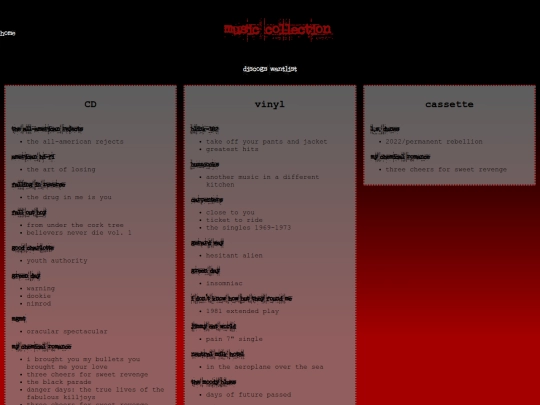The height and width of the screenshot is (405, 540).
Task: Select 'in the aeroplane over the sea'
Action: click(x=264, y=367)
